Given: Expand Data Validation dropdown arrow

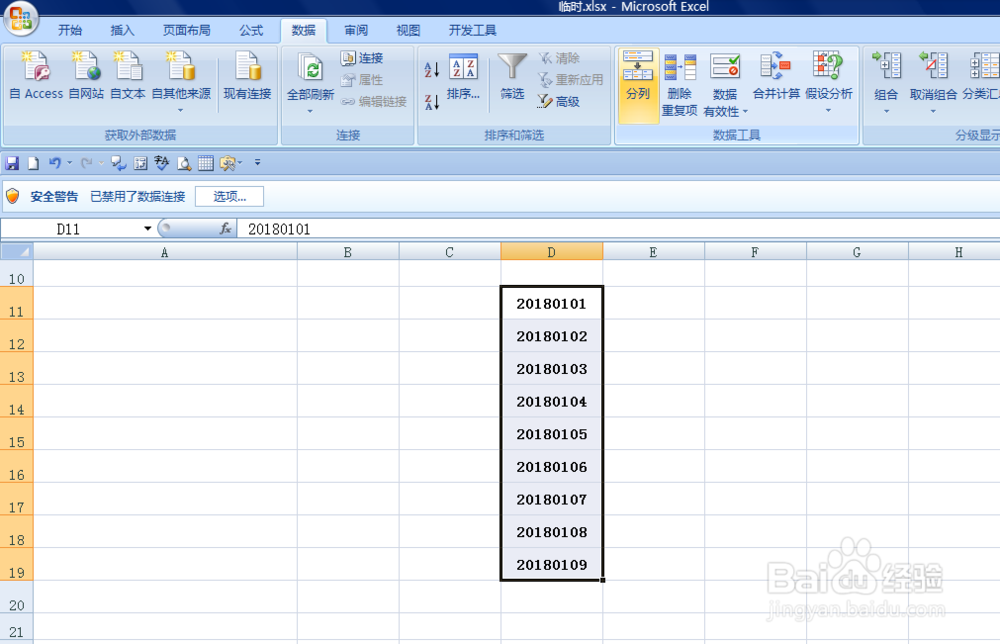Looking at the screenshot, I should pyautogui.click(x=745, y=112).
